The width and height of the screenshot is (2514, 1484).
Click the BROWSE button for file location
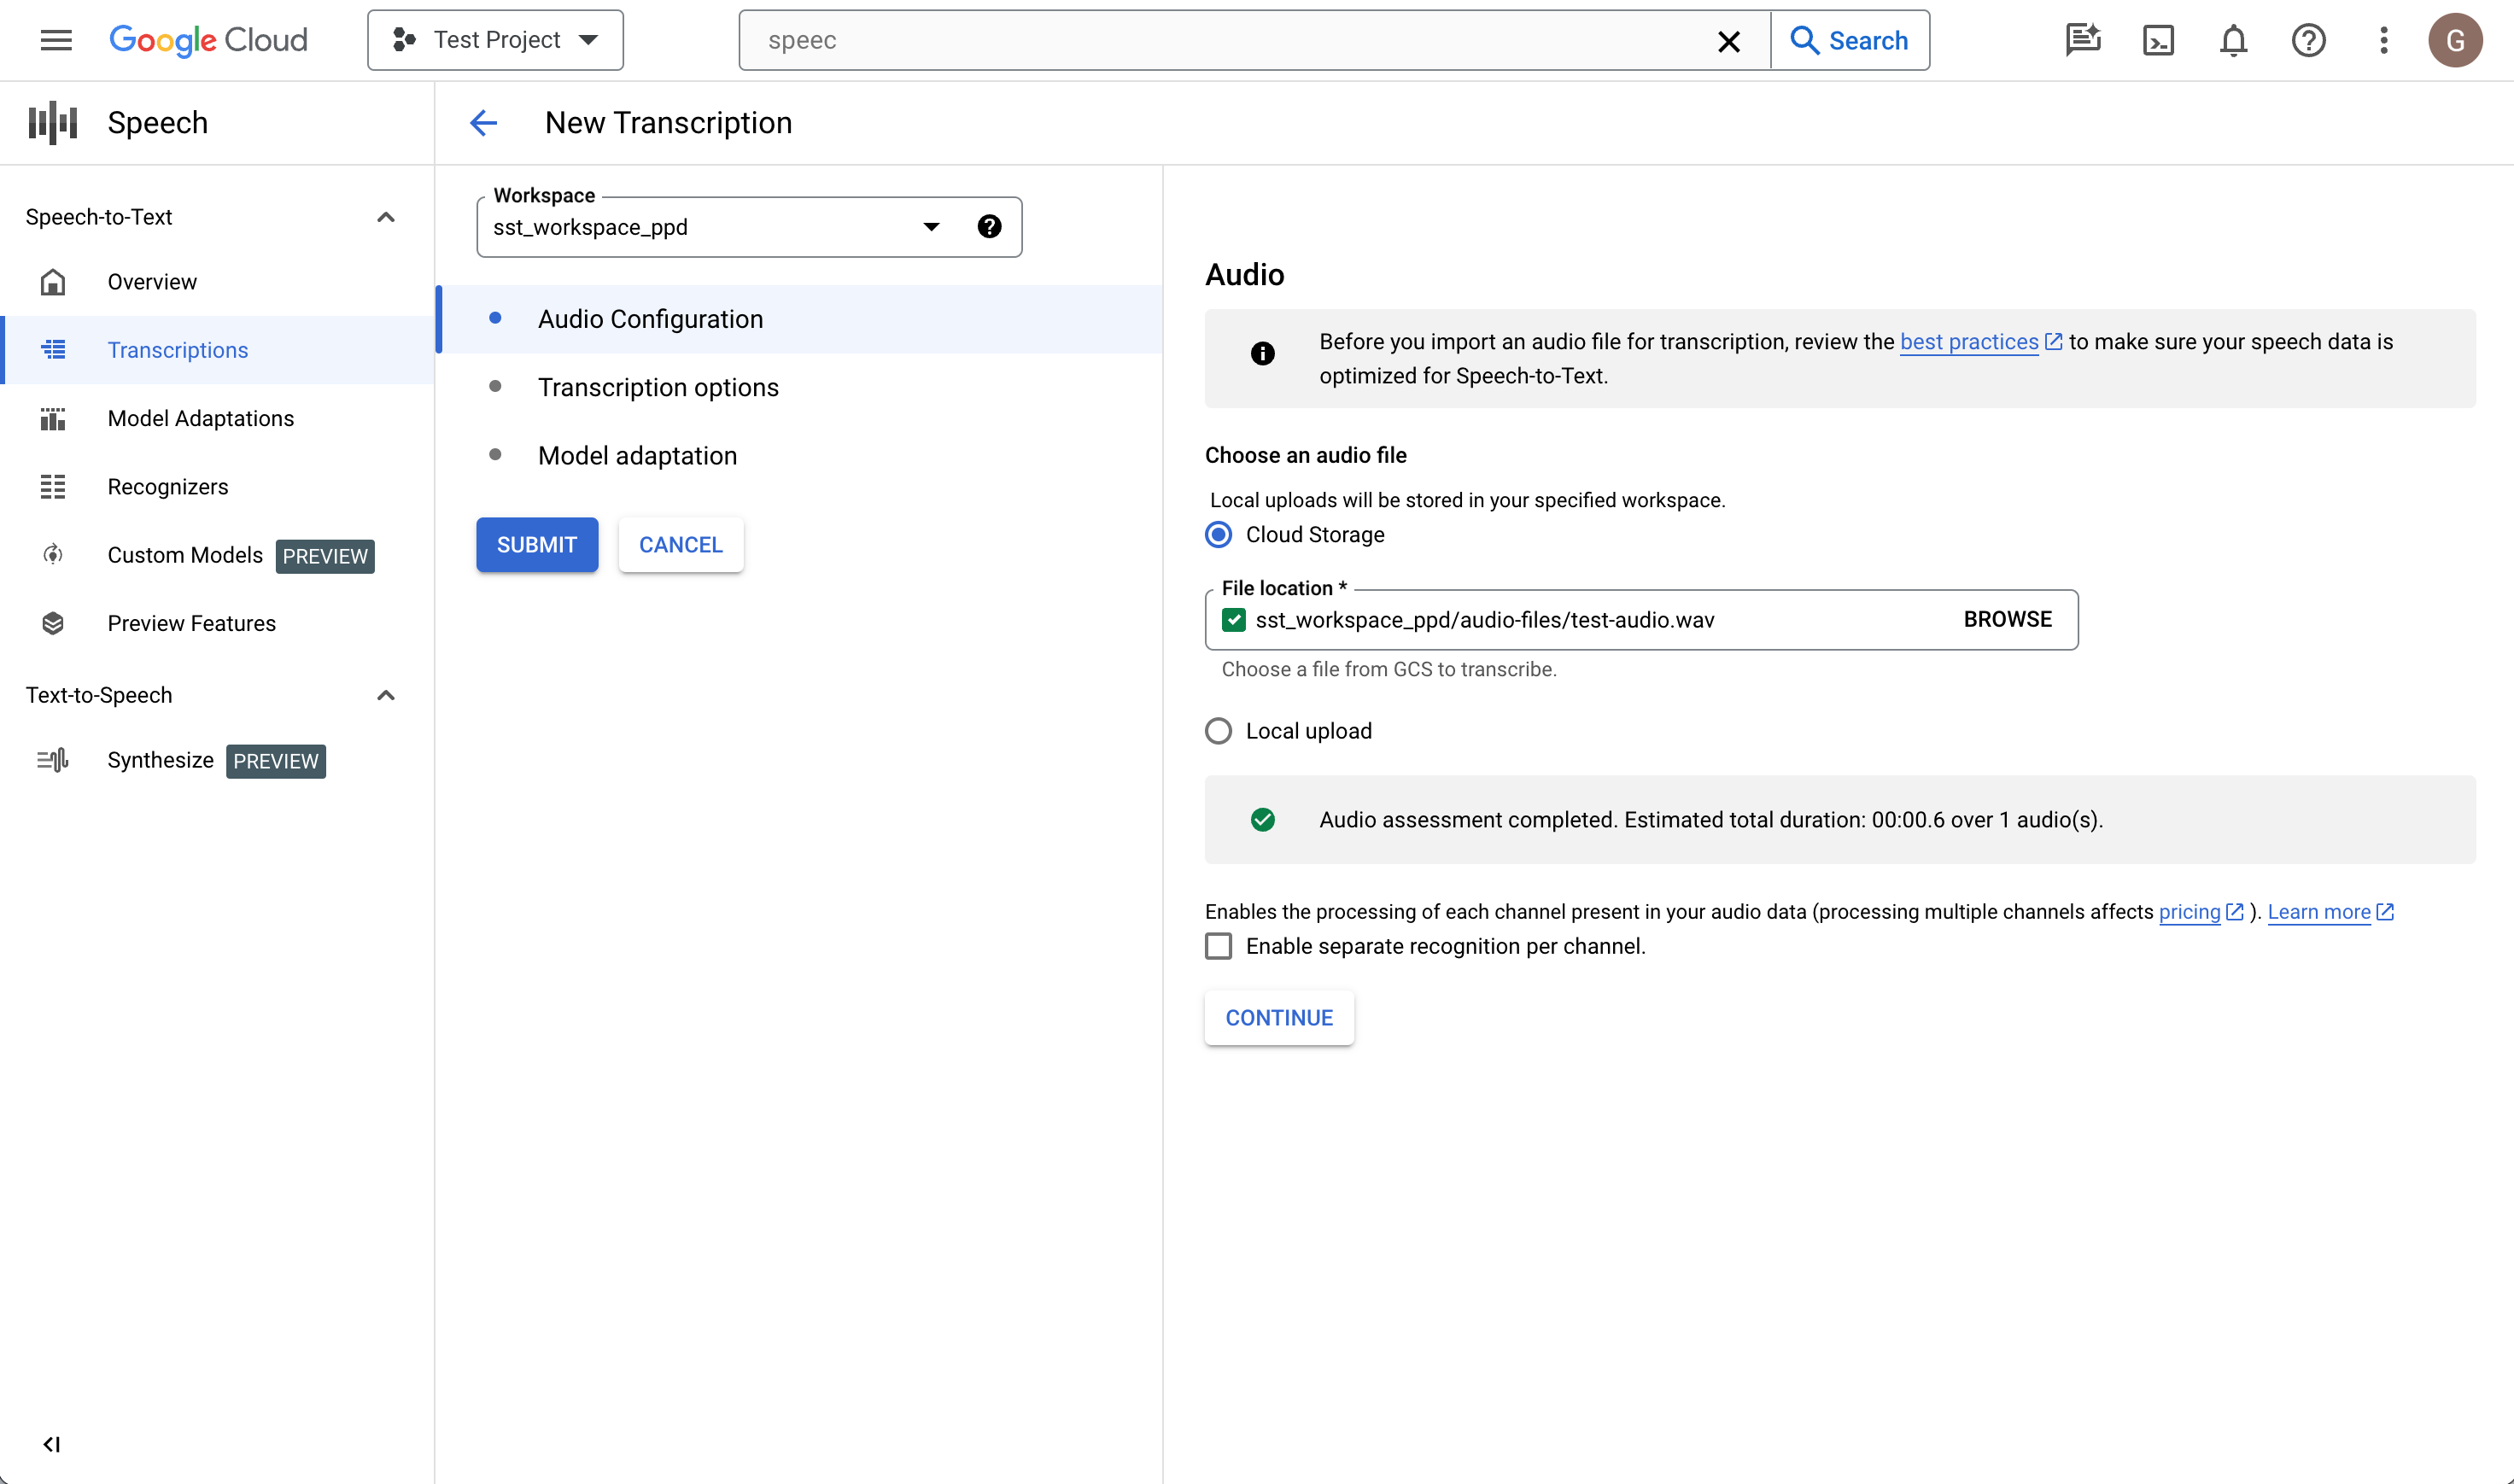click(2008, 618)
